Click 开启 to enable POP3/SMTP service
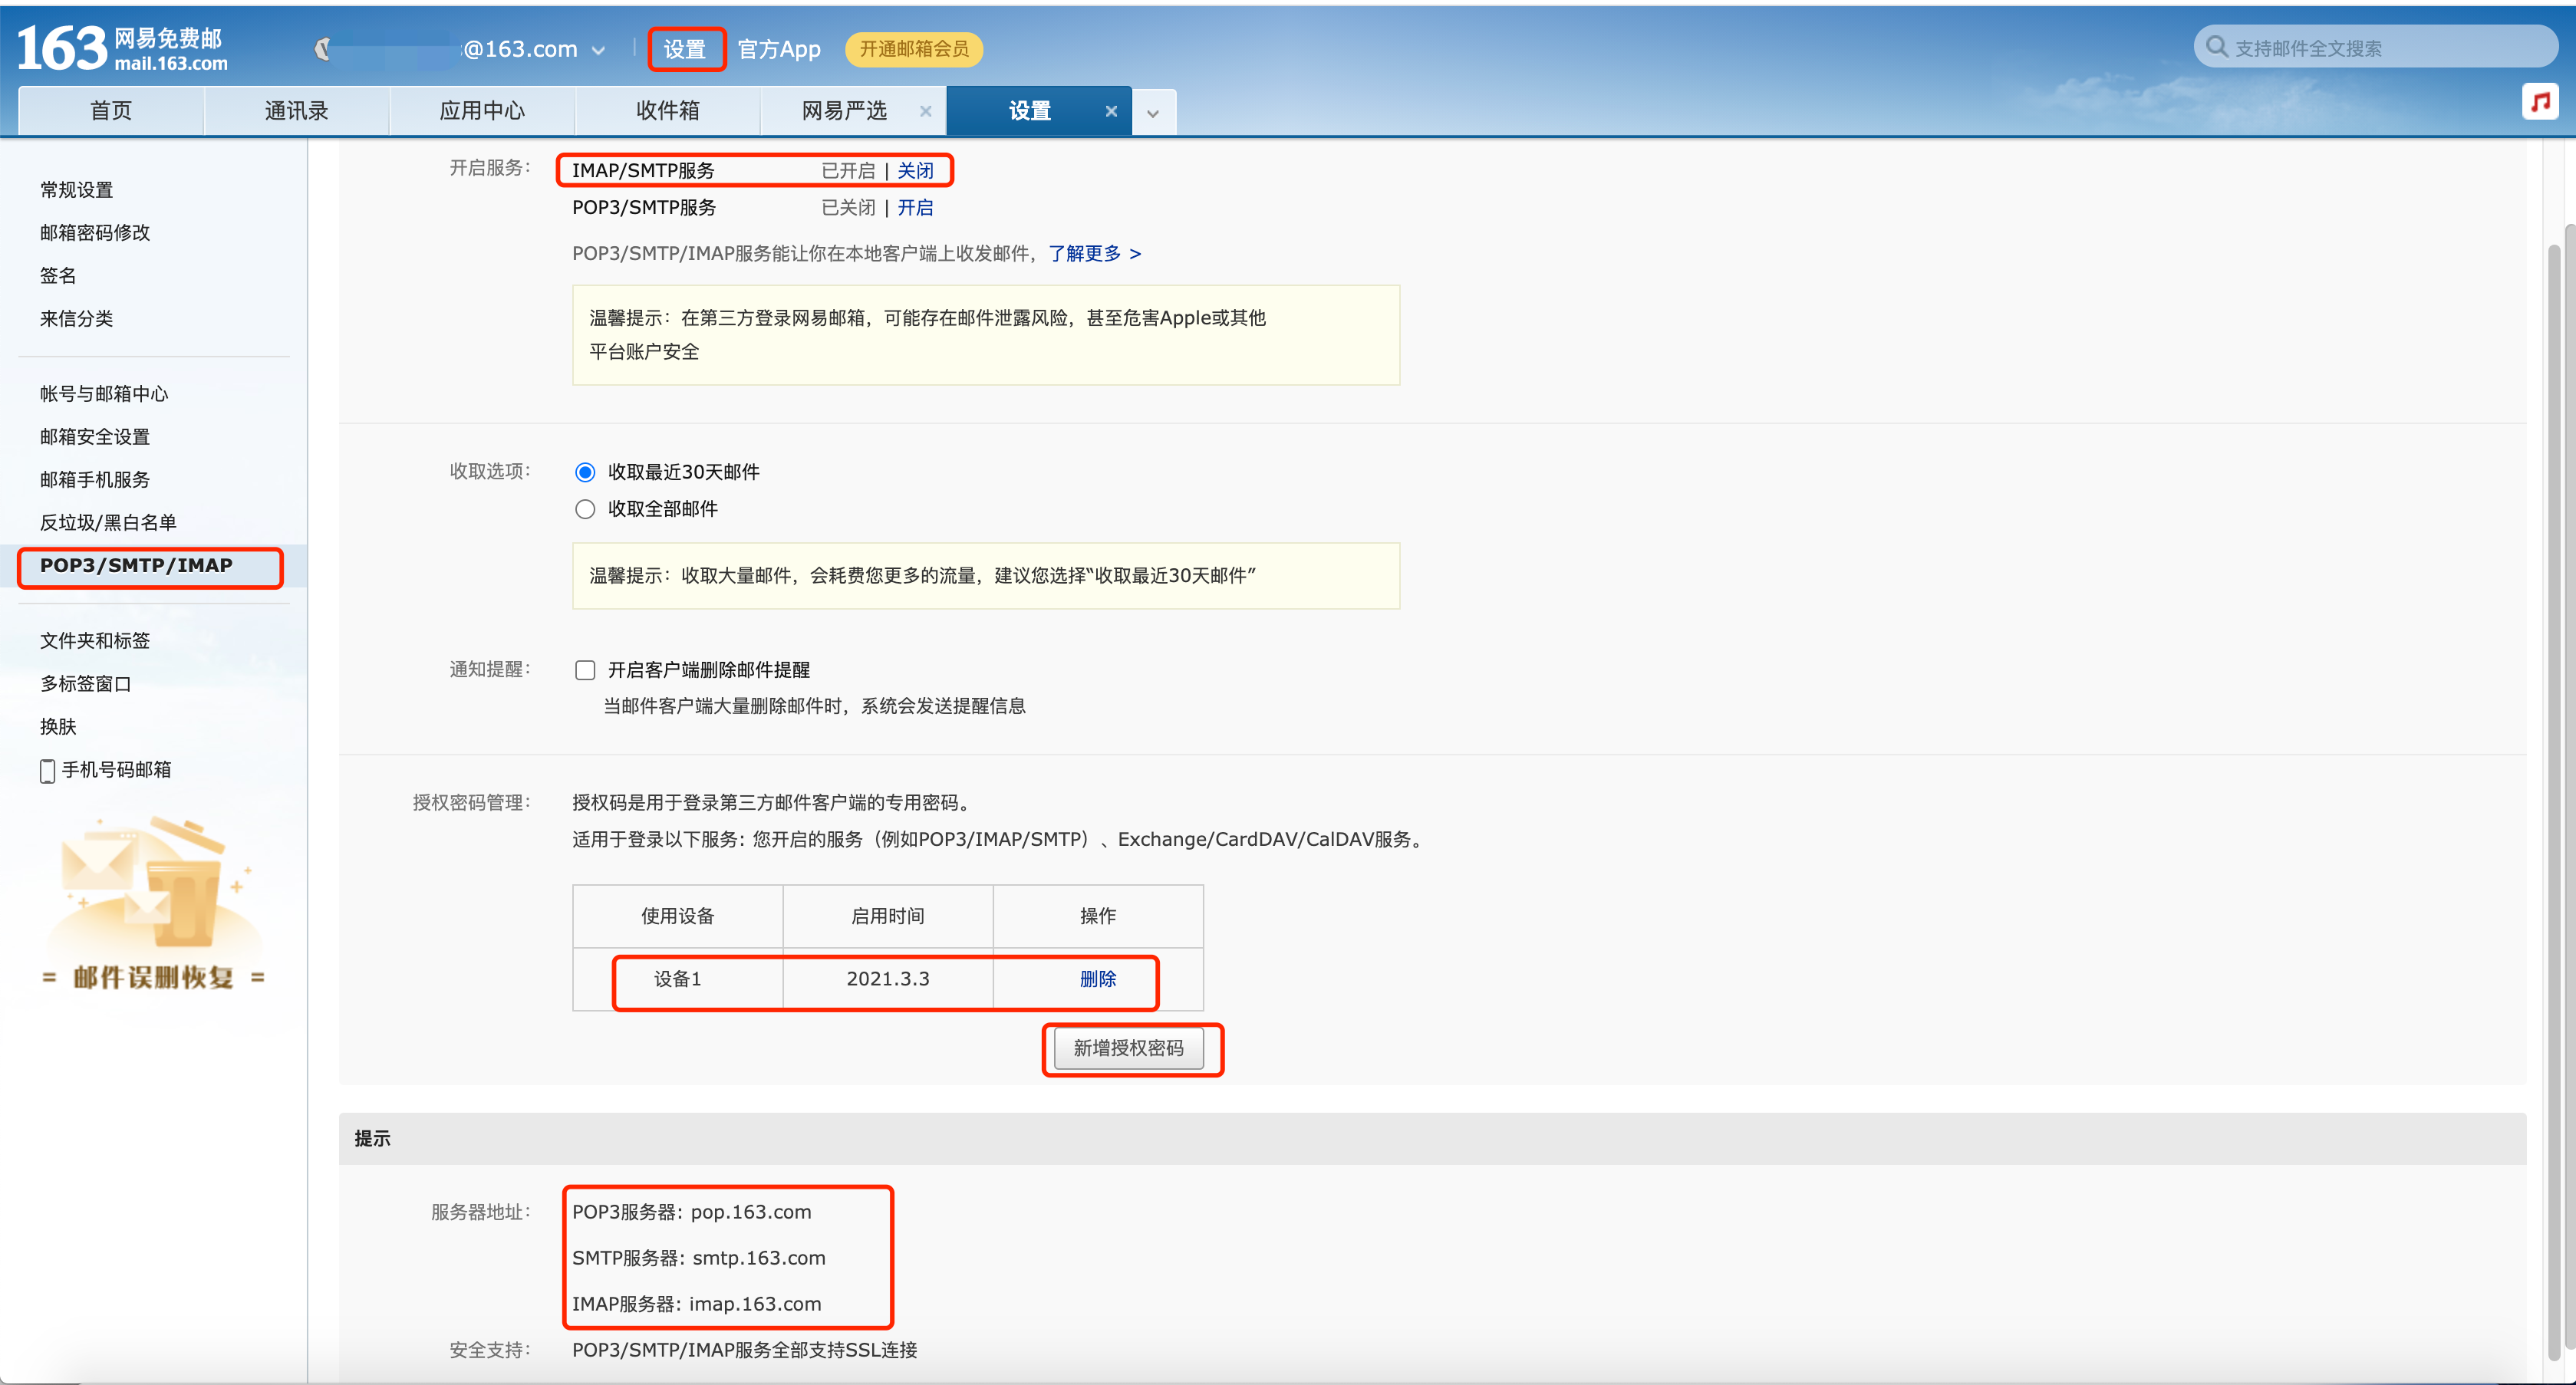The height and width of the screenshot is (1385, 2576). click(x=916, y=207)
